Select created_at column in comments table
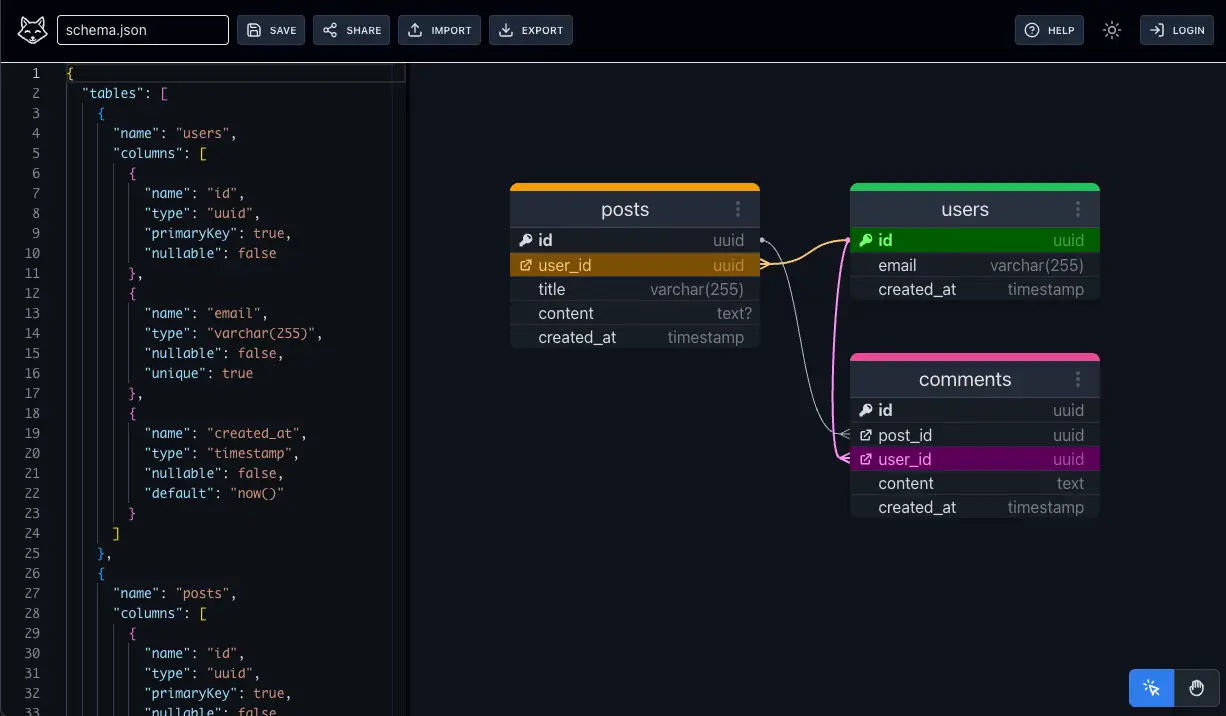The height and width of the screenshot is (716, 1226). point(975,507)
